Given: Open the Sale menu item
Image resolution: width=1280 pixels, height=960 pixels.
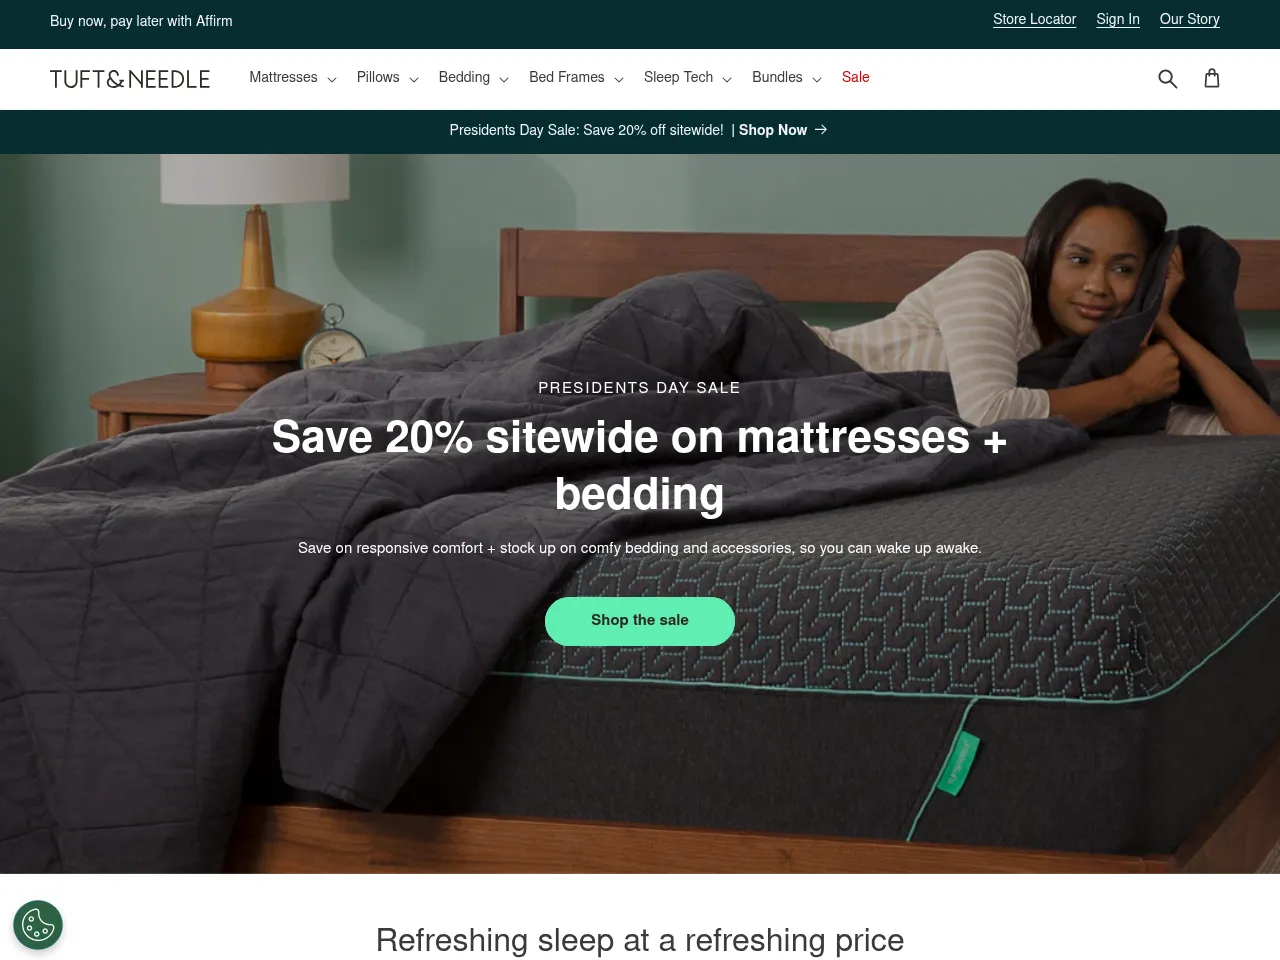Looking at the screenshot, I should click(x=855, y=77).
